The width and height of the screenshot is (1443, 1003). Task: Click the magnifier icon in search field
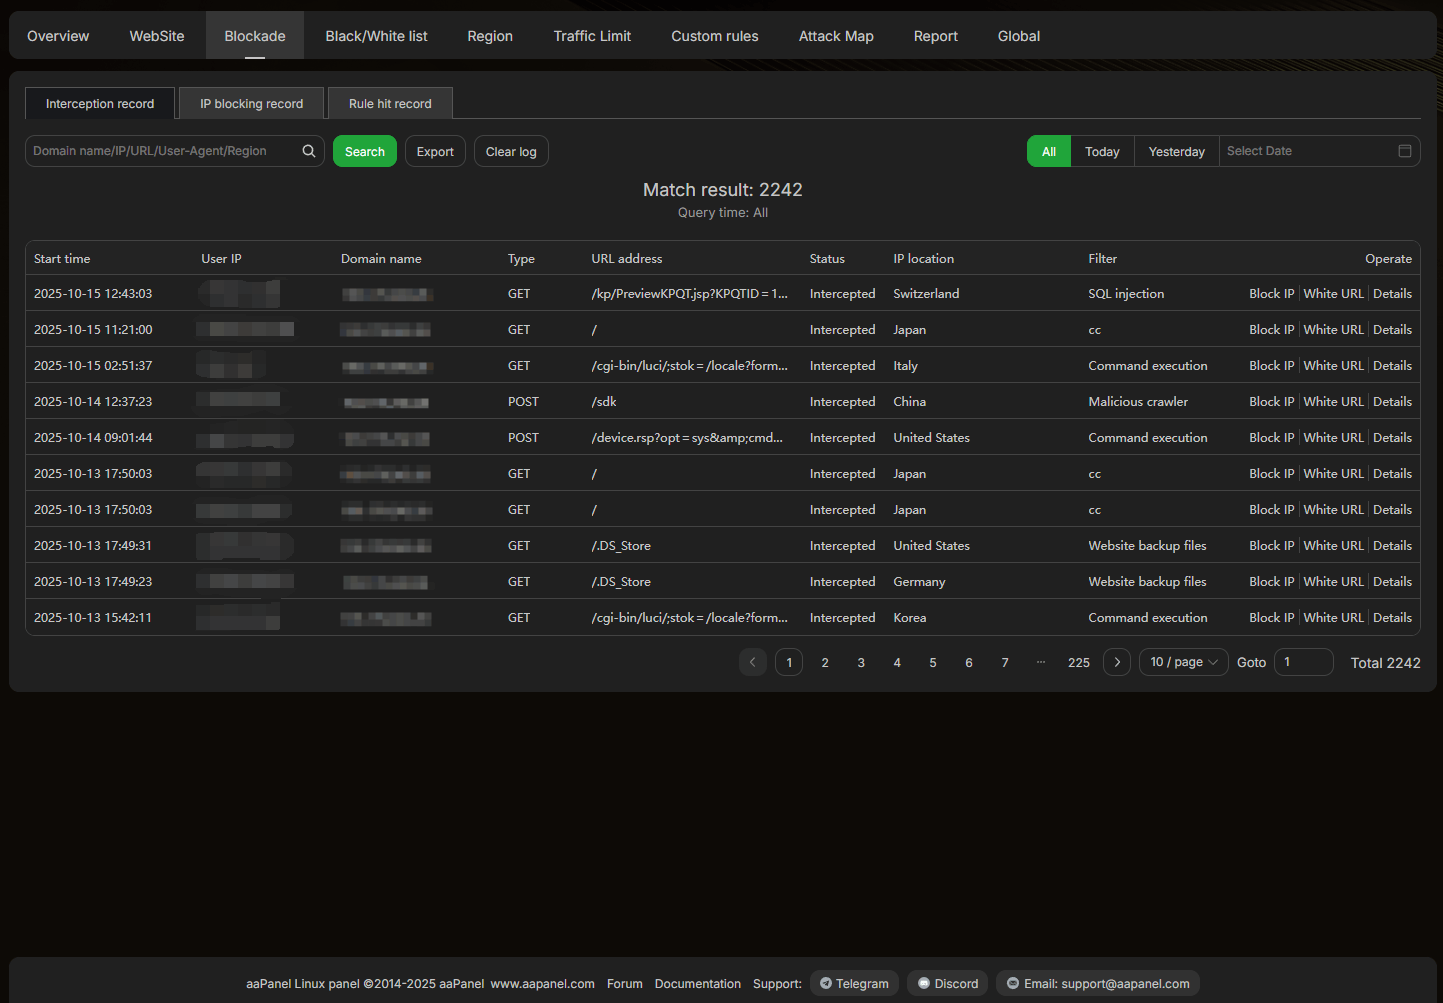pos(309,151)
